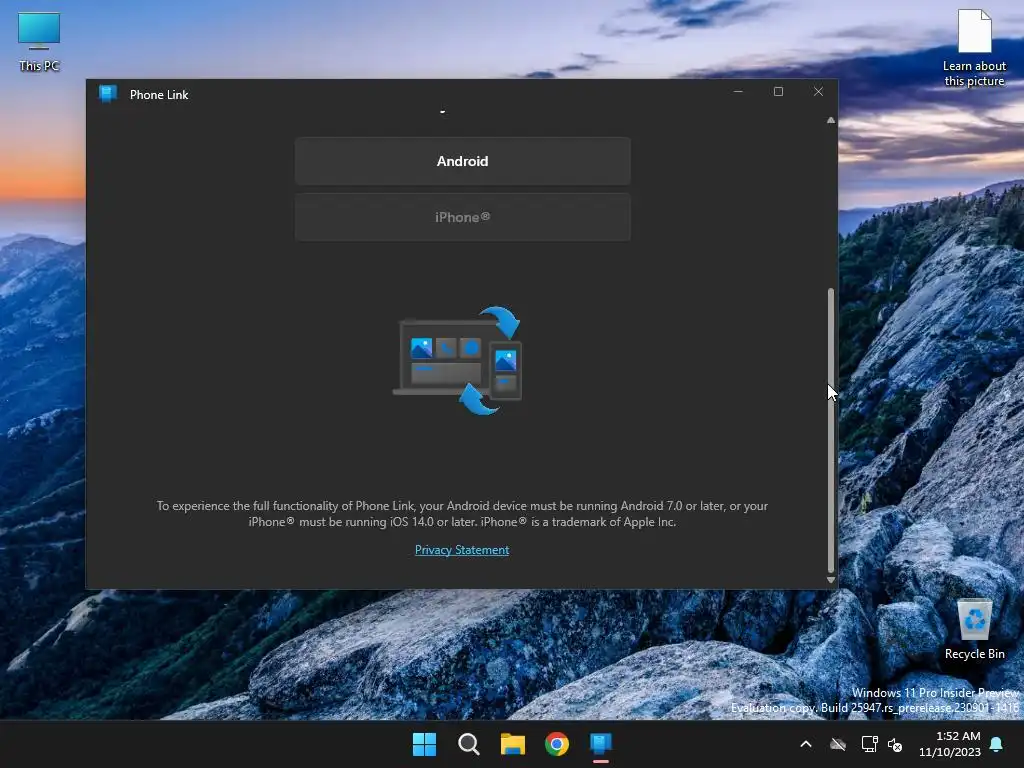The image size is (1024, 768).
Task: Launch Google Chrome from taskbar
Action: (556, 744)
